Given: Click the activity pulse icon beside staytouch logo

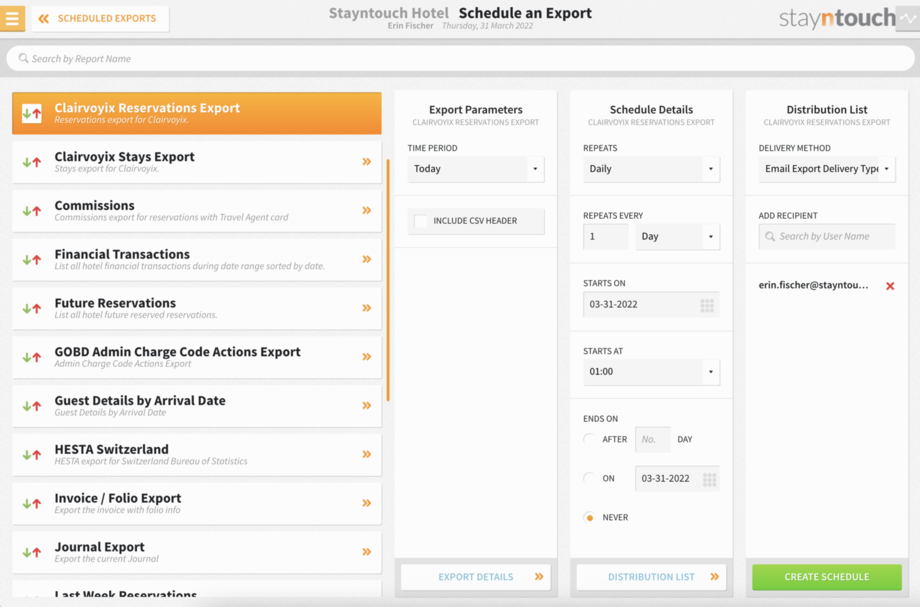Looking at the screenshot, I should [x=908, y=18].
